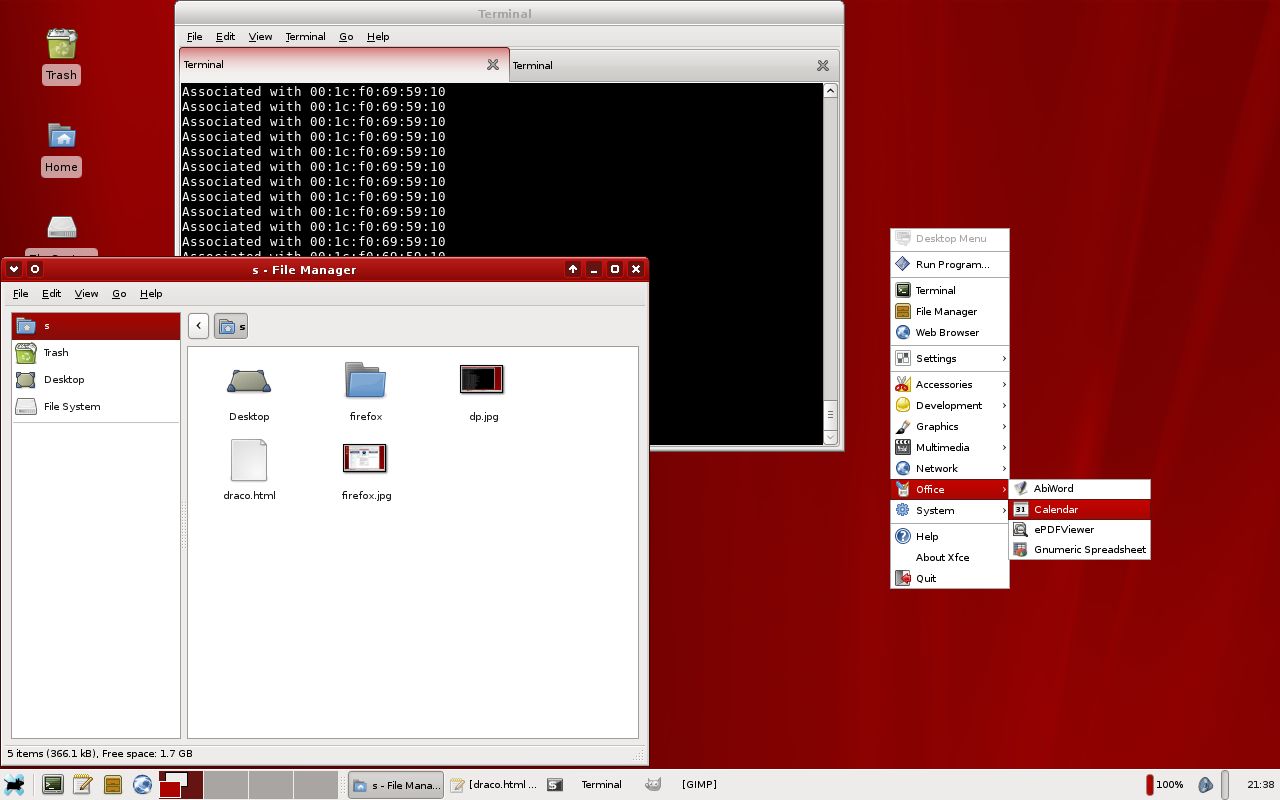Click the Xfce mouse menu icon
Screen dimensions: 1280x800
(x=14, y=784)
